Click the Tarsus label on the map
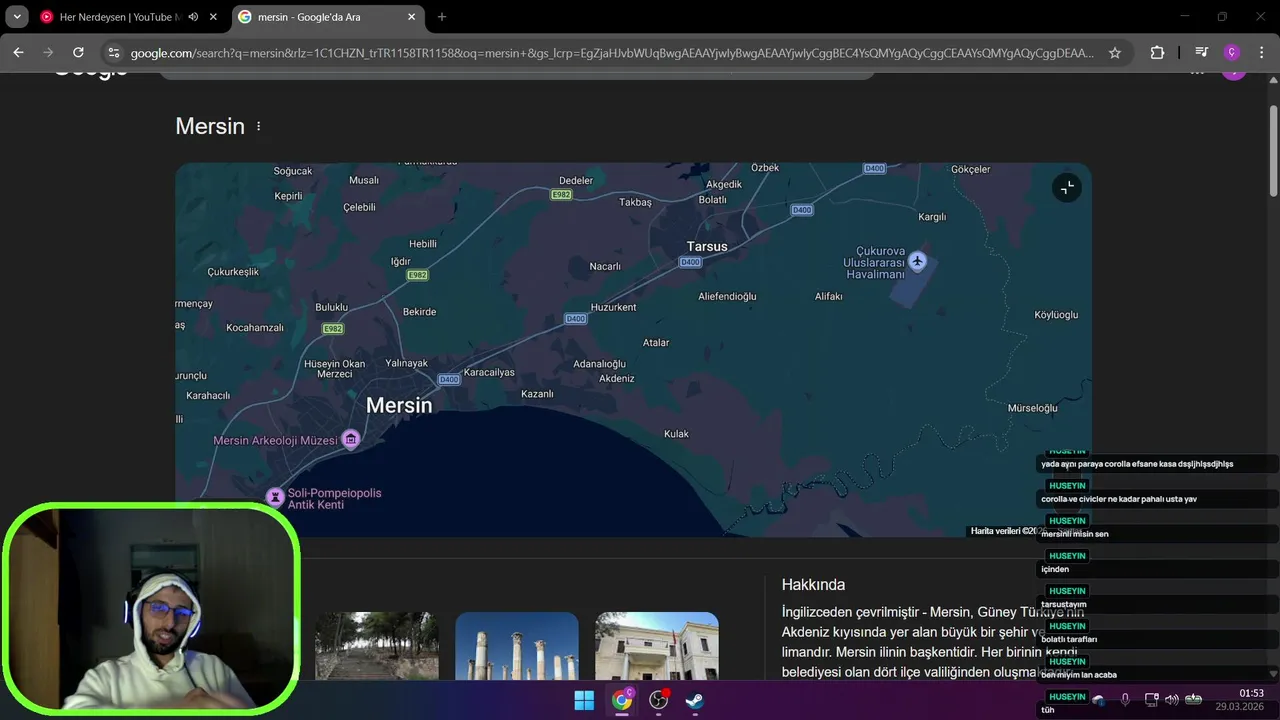The height and width of the screenshot is (720, 1280). pyautogui.click(x=707, y=246)
